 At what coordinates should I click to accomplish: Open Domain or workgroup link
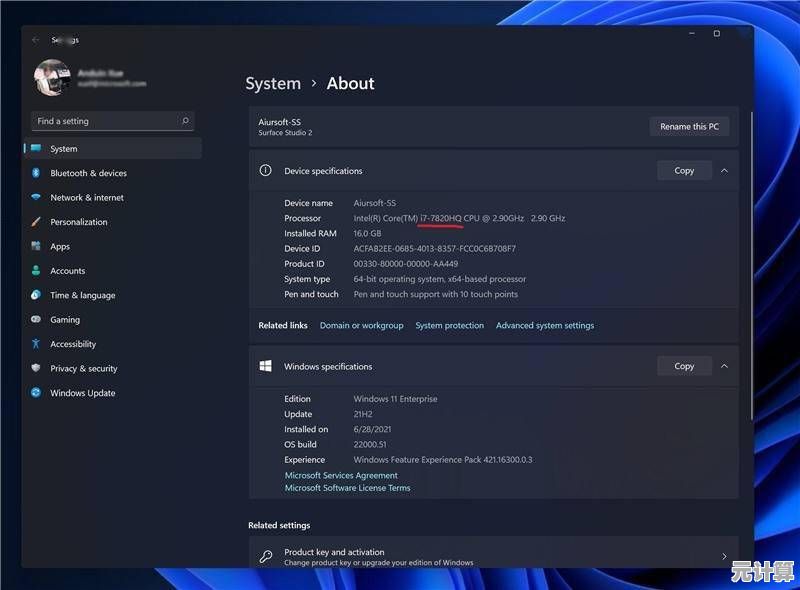[361, 326]
